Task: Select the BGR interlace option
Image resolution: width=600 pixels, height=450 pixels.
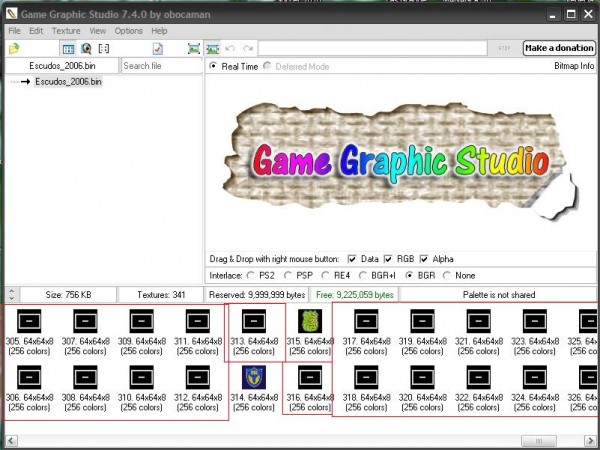Action: click(x=409, y=276)
